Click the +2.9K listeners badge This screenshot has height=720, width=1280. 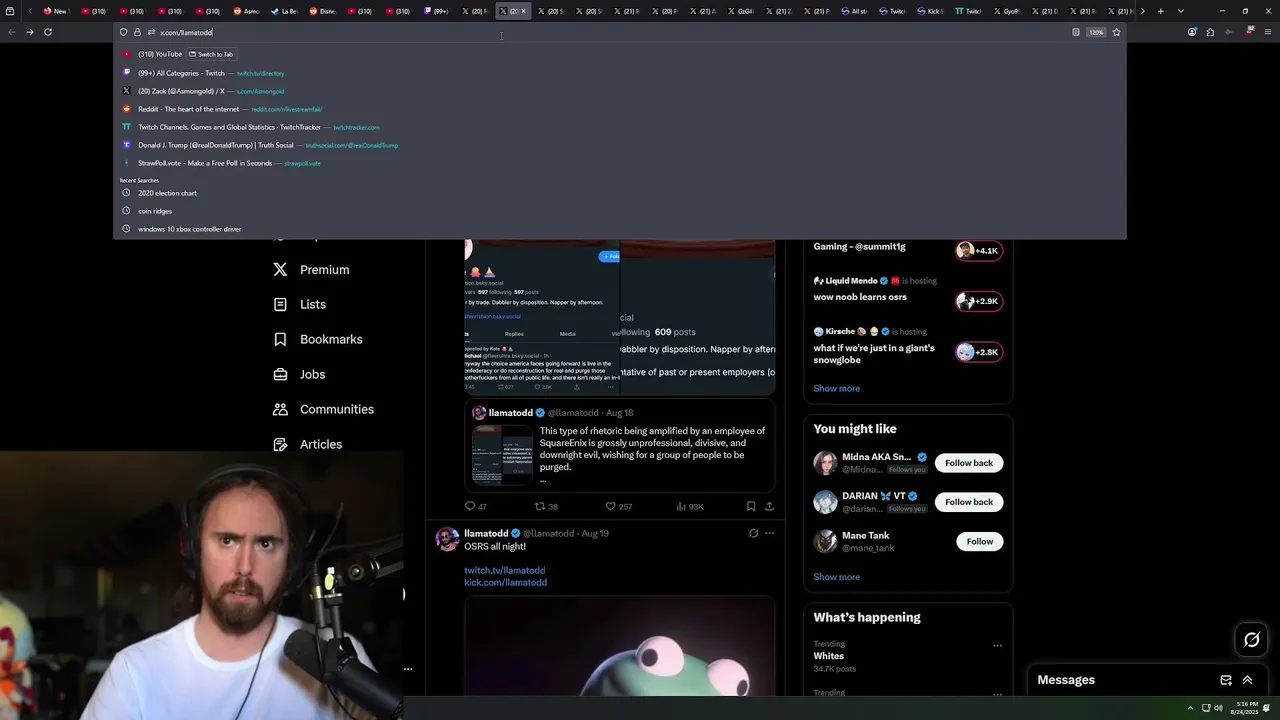click(x=978, y=301)
